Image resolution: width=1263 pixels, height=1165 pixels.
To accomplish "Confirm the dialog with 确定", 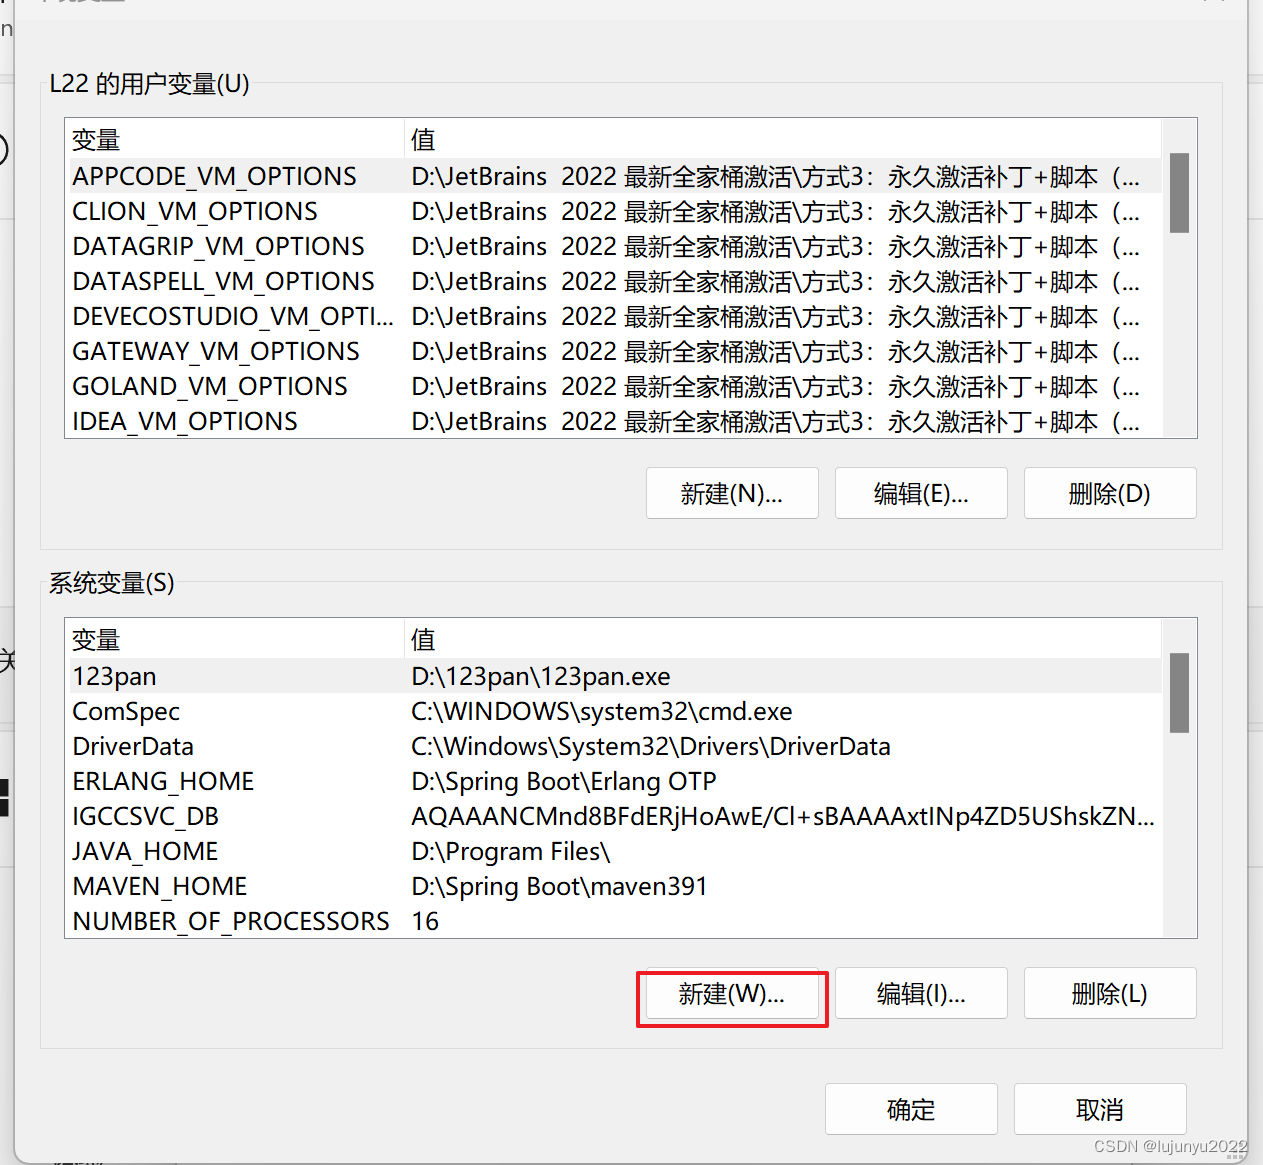I will click(x=911, y=1109).
